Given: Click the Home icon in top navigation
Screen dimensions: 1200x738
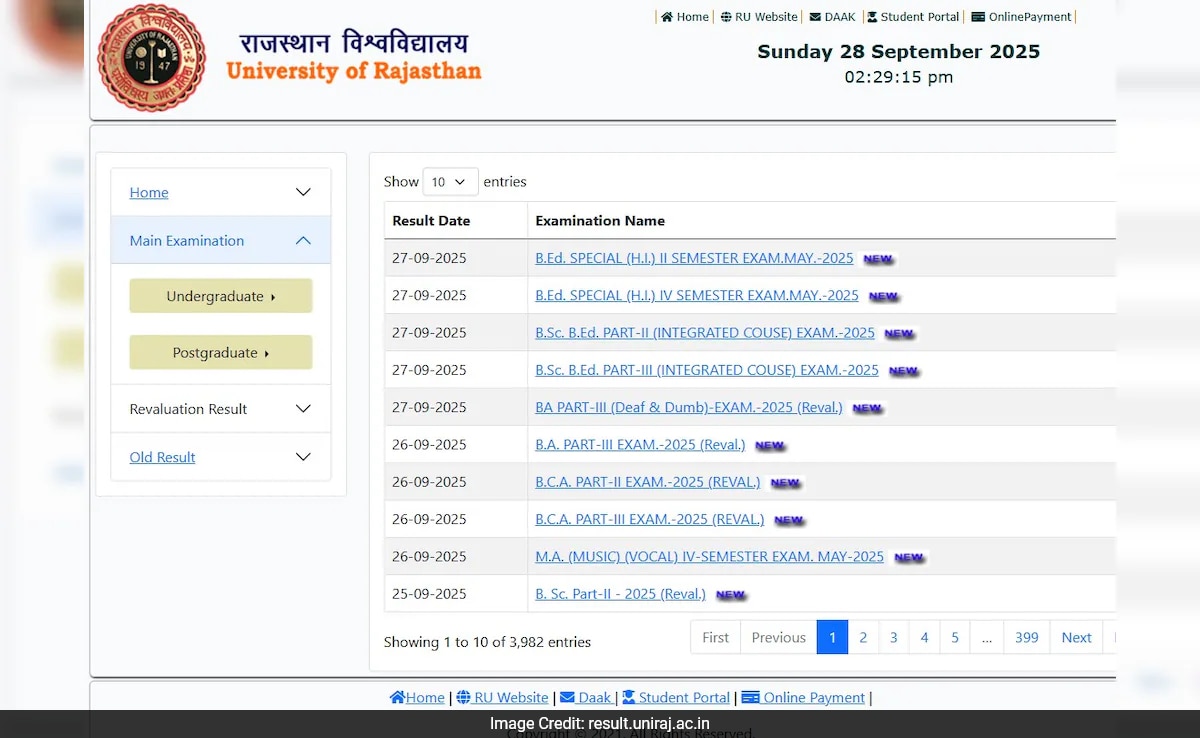Looking at the screenshot, I should click(x=667, y=17).
